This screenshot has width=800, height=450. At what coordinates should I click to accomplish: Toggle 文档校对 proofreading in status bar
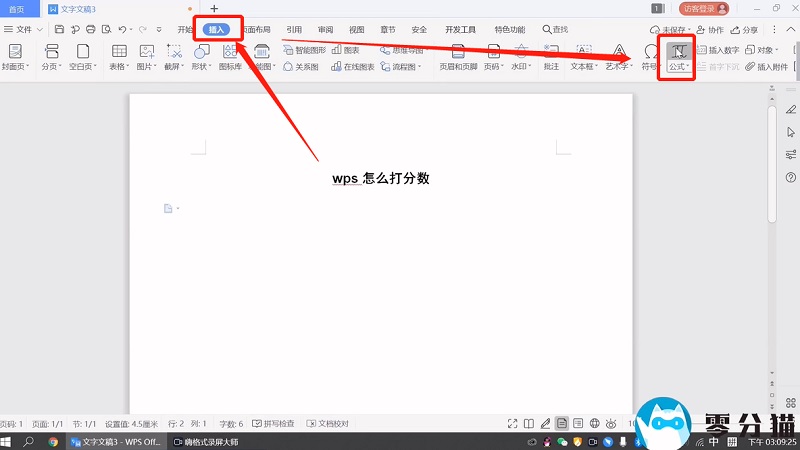(x=327, y=424)
